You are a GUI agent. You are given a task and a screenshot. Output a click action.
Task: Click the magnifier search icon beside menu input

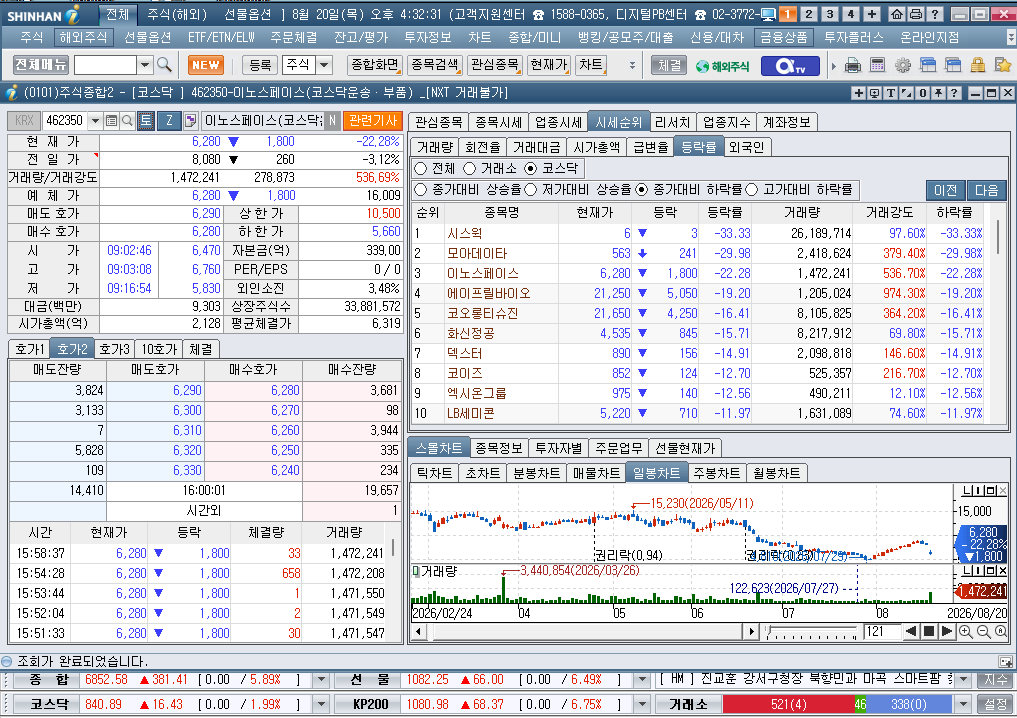[x=164, y=65]
